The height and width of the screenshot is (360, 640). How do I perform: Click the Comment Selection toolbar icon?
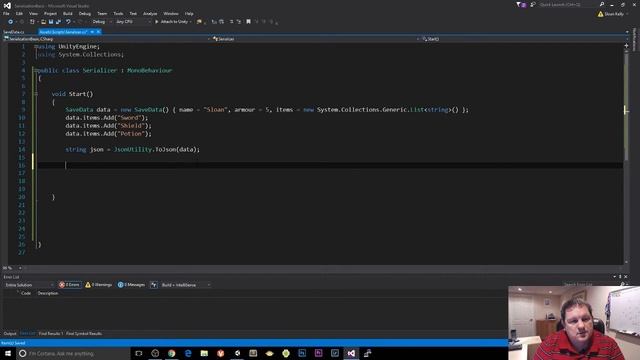(231, 22)
